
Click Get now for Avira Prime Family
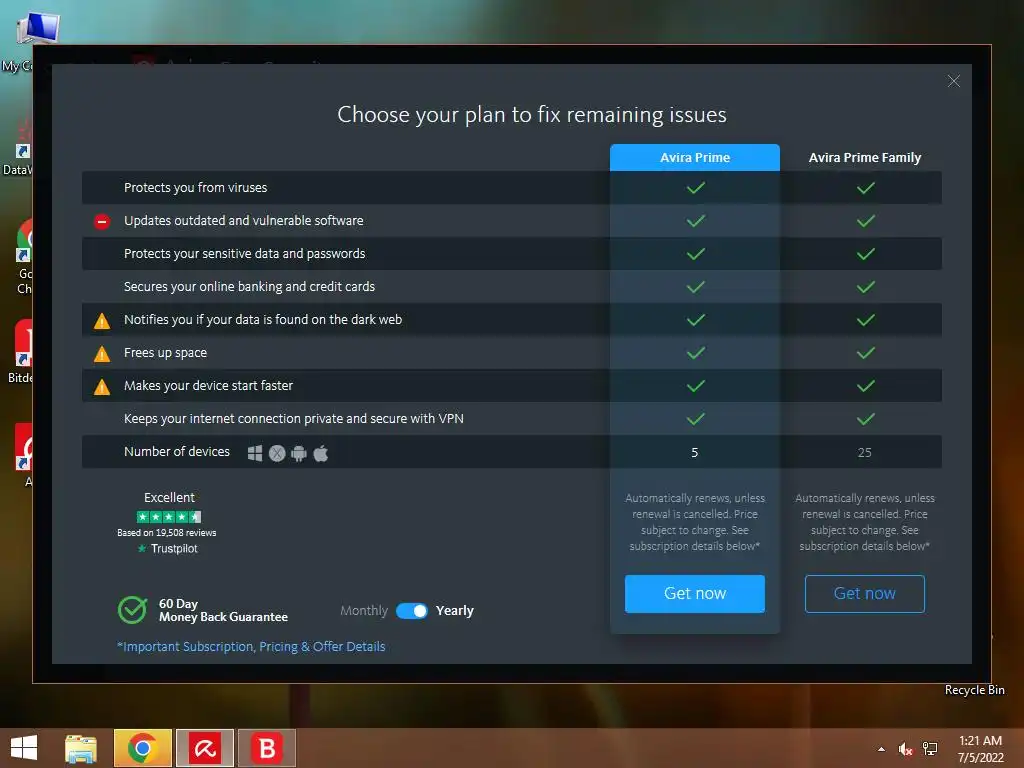coord(865,594)
